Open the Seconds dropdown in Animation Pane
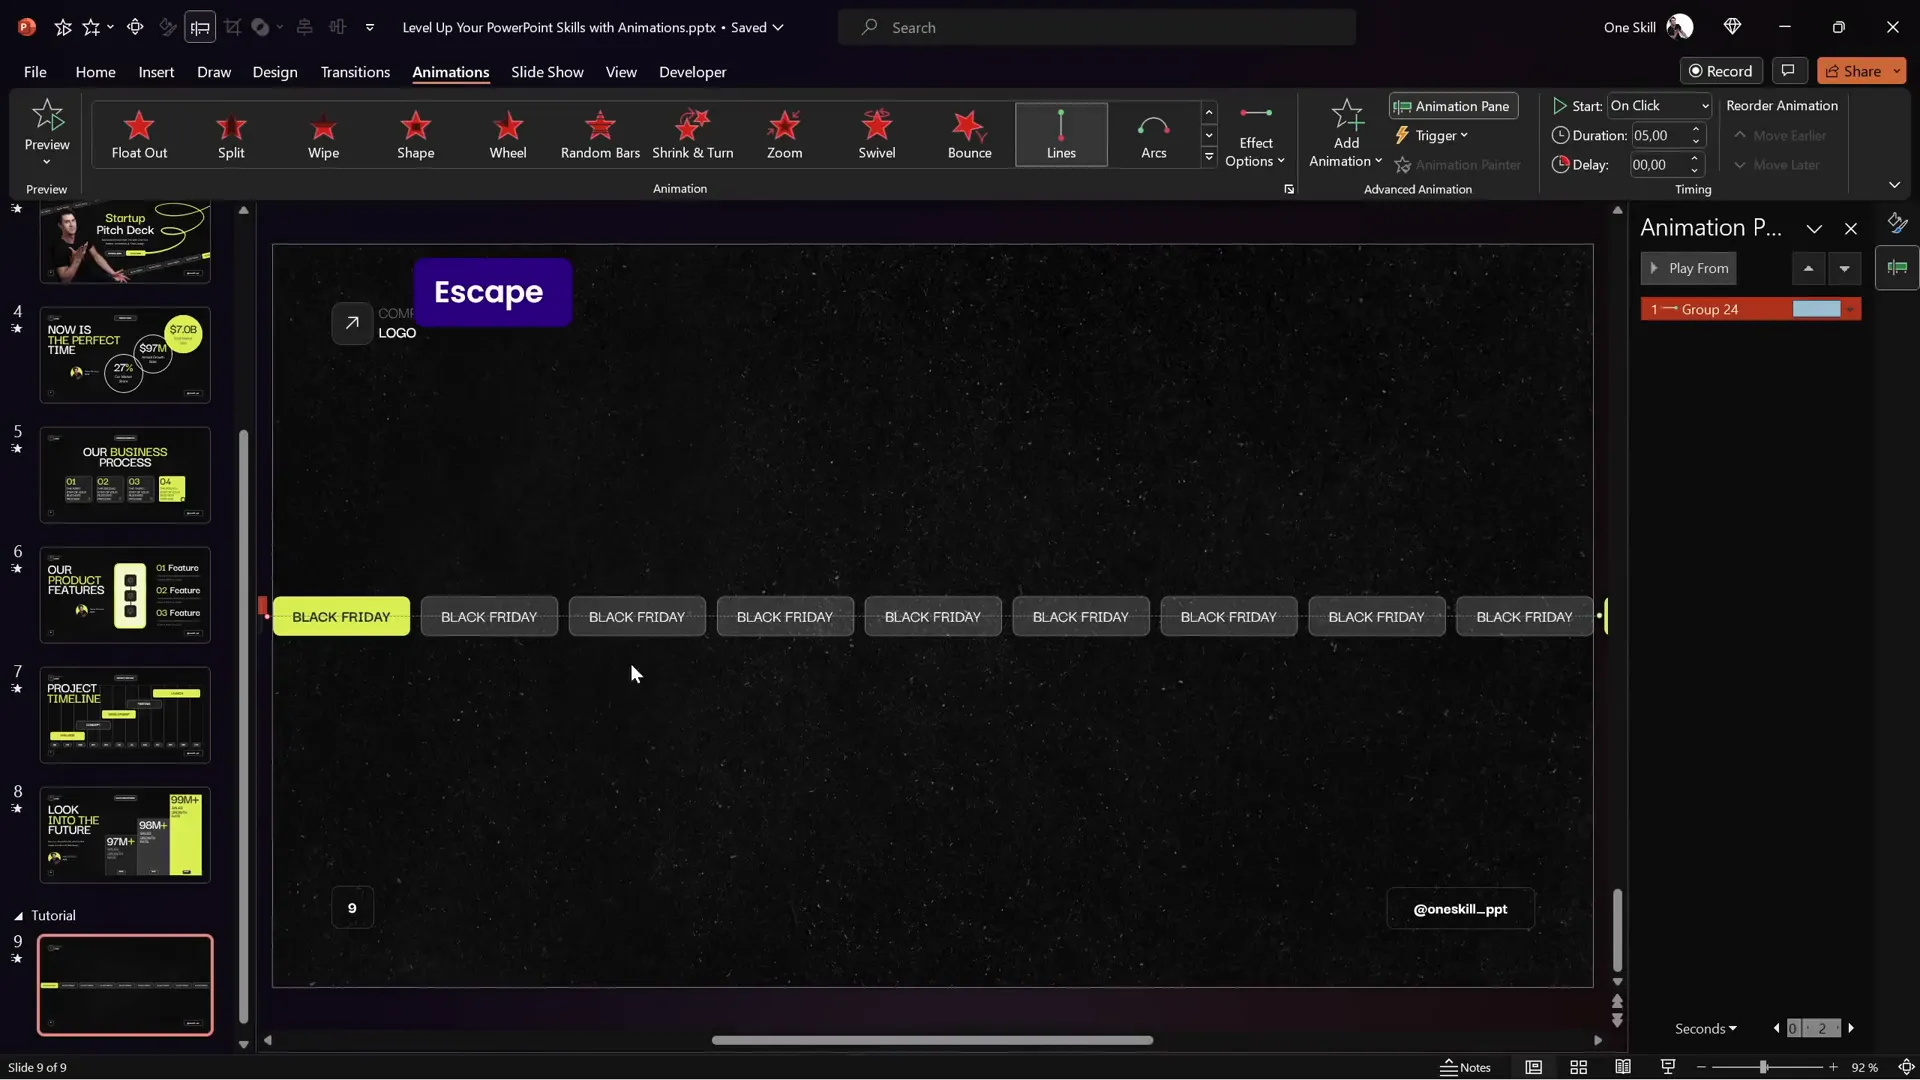Viewport: 1920px width, 1080px height. (1707, 1028)
